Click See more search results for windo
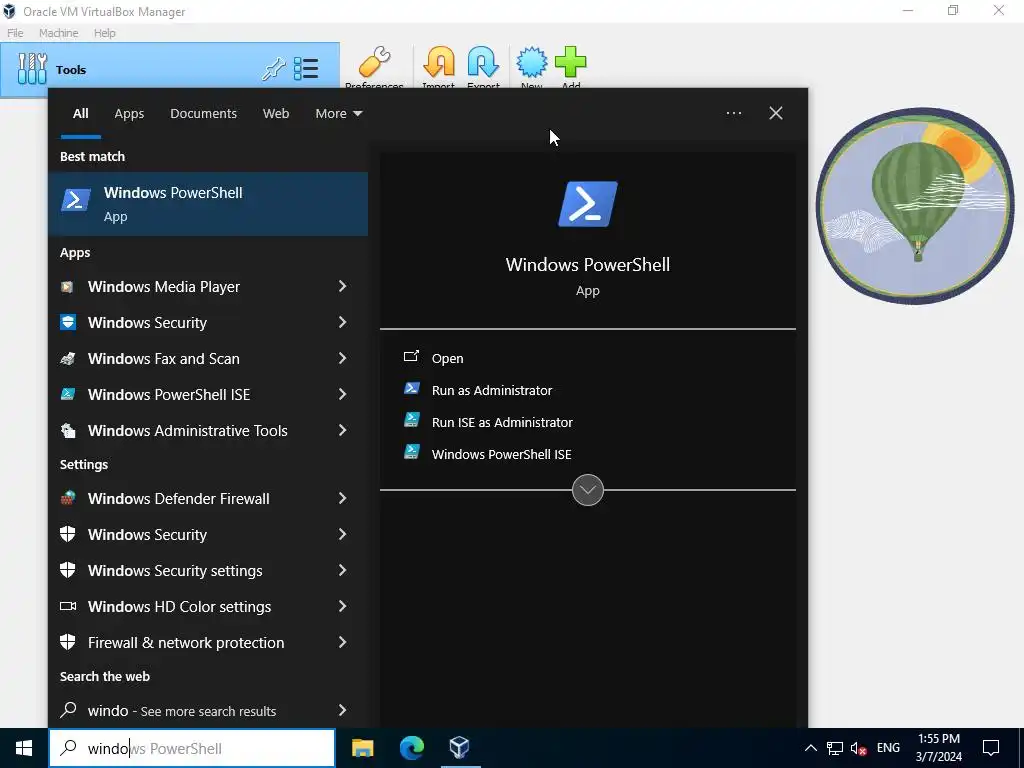This screenshot has height=768, width=1024. pyautogui.click(x=208, y=711)
